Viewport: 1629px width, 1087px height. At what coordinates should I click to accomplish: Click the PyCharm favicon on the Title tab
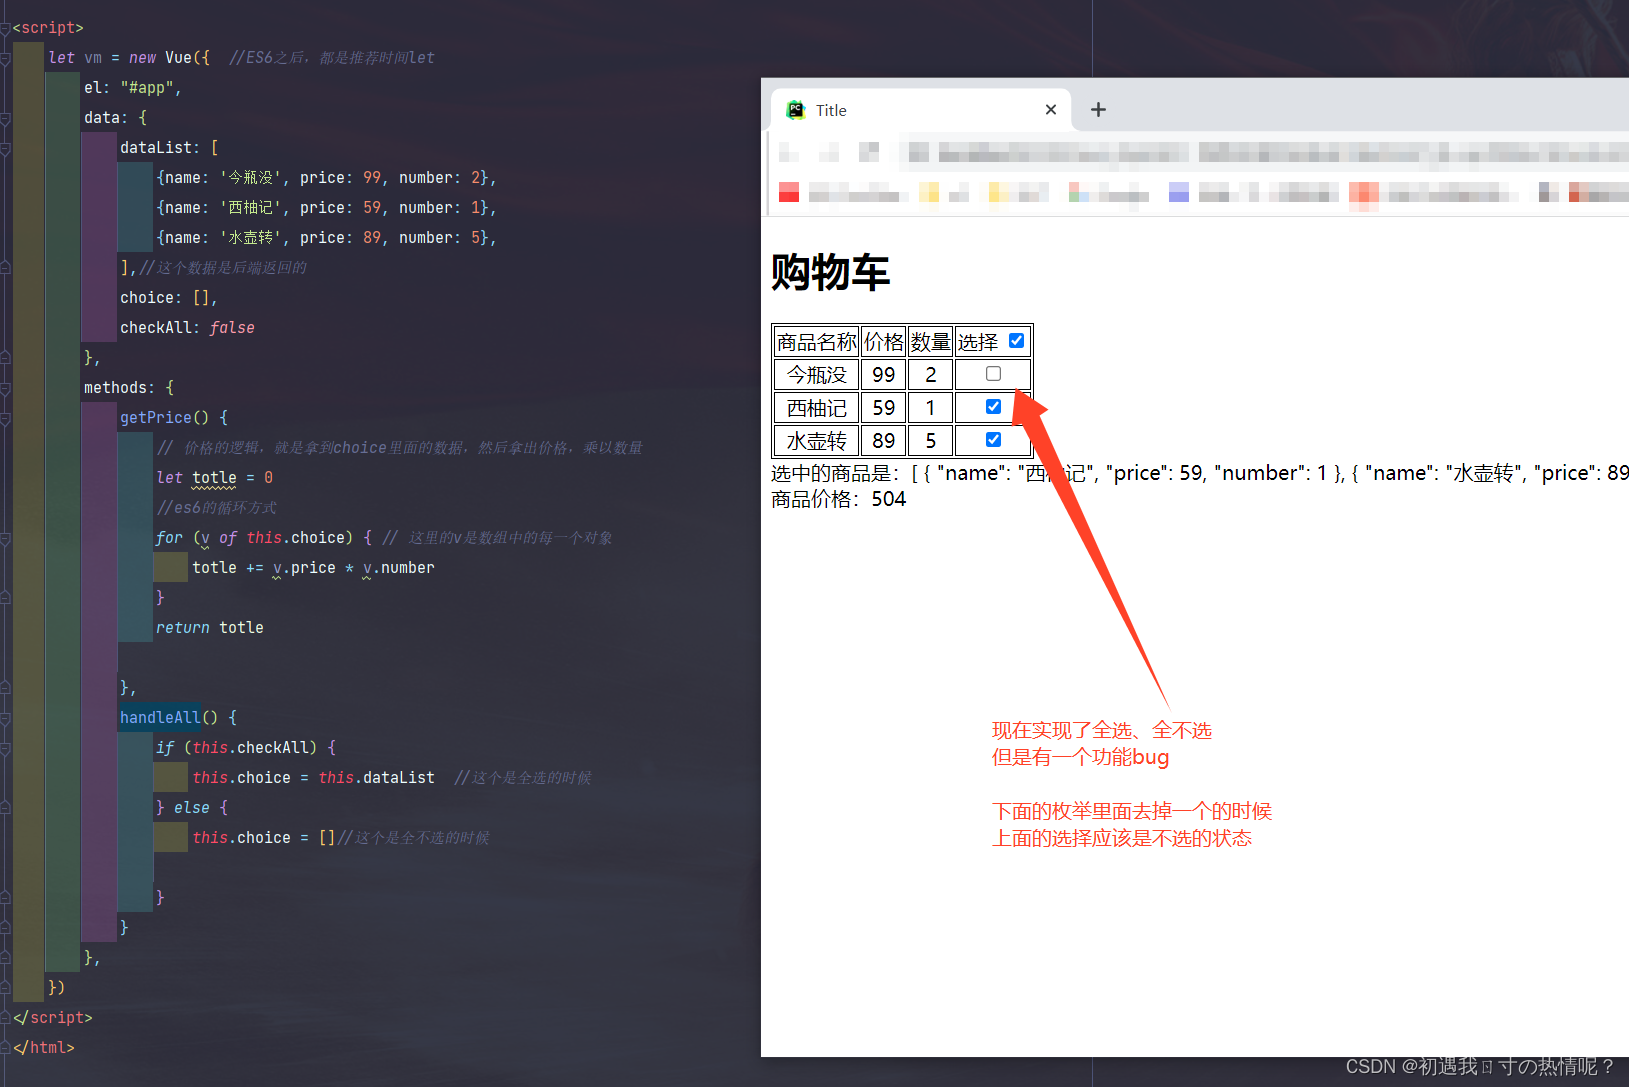(796, 110)
